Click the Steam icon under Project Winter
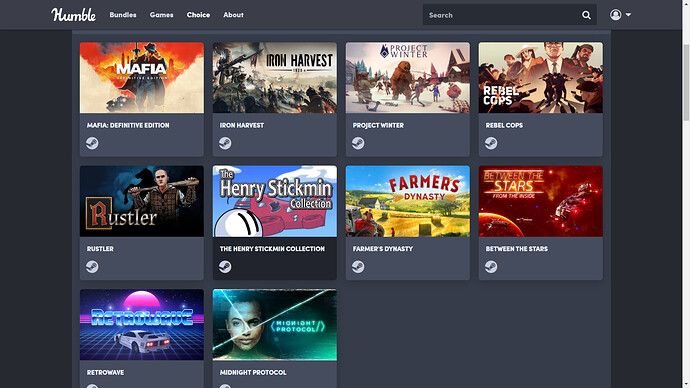690x388 pixels. tap(358, 143)
